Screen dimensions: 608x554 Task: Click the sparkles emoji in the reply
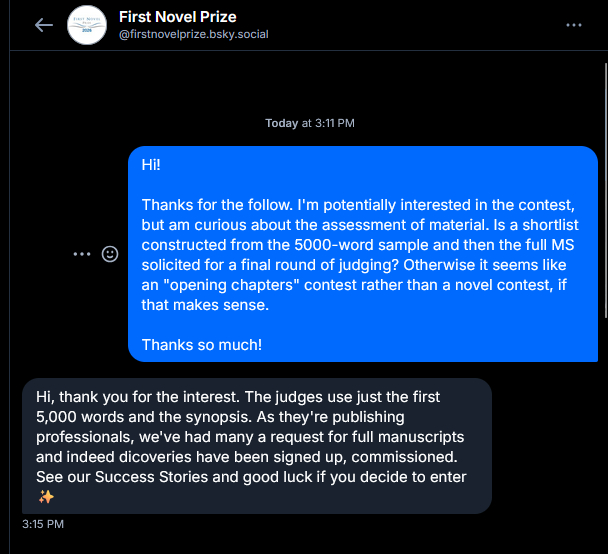(46, 497)
